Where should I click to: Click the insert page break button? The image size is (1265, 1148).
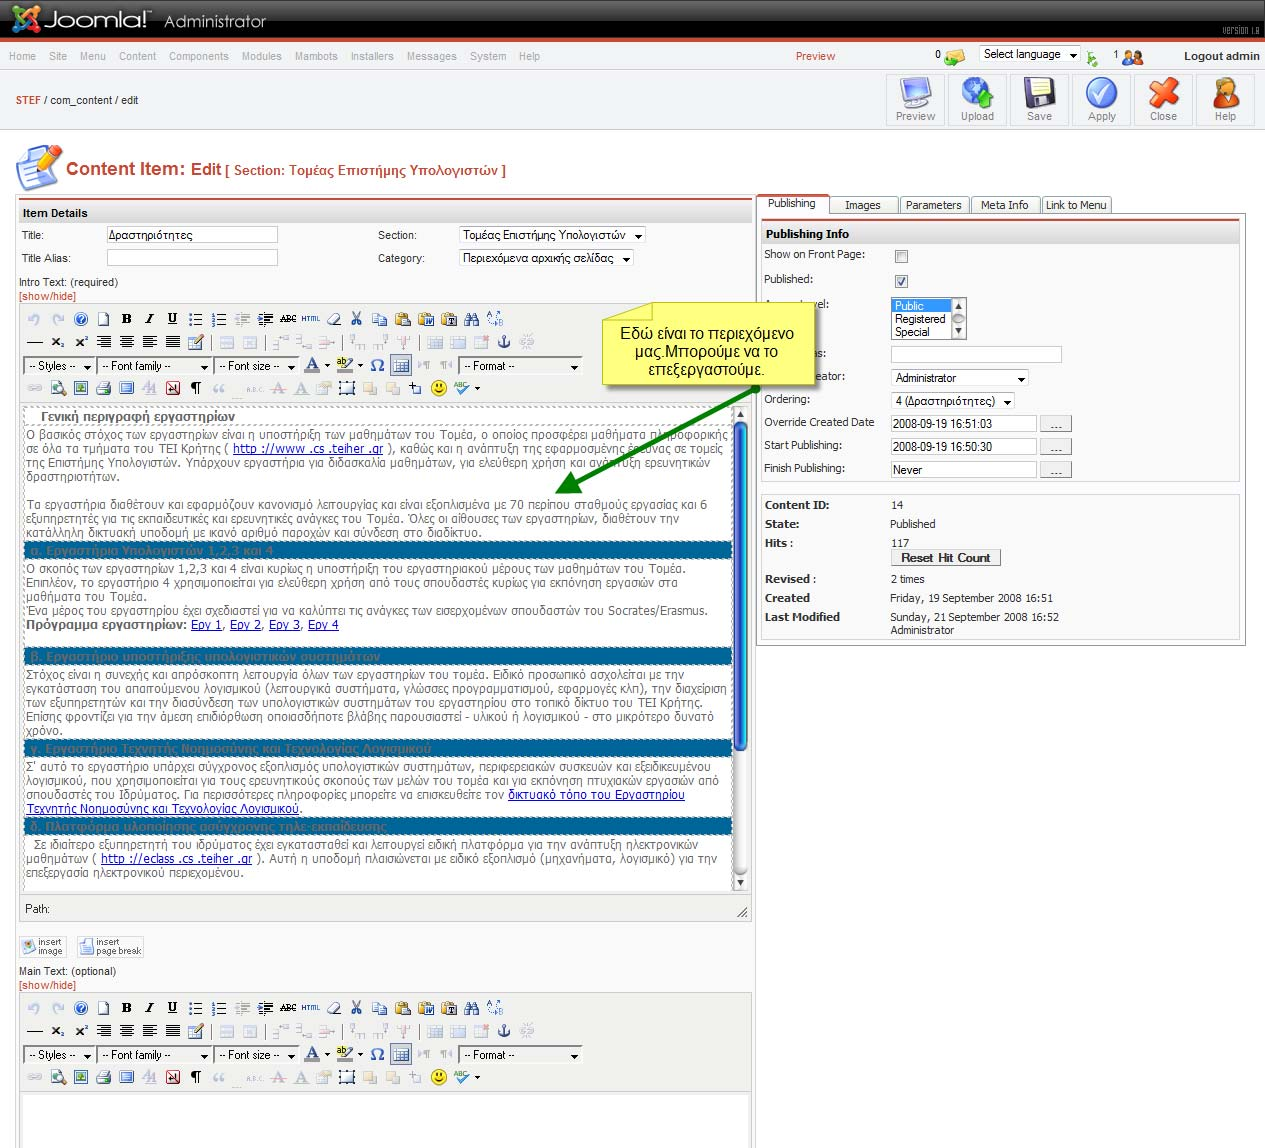tap(111, 947)
